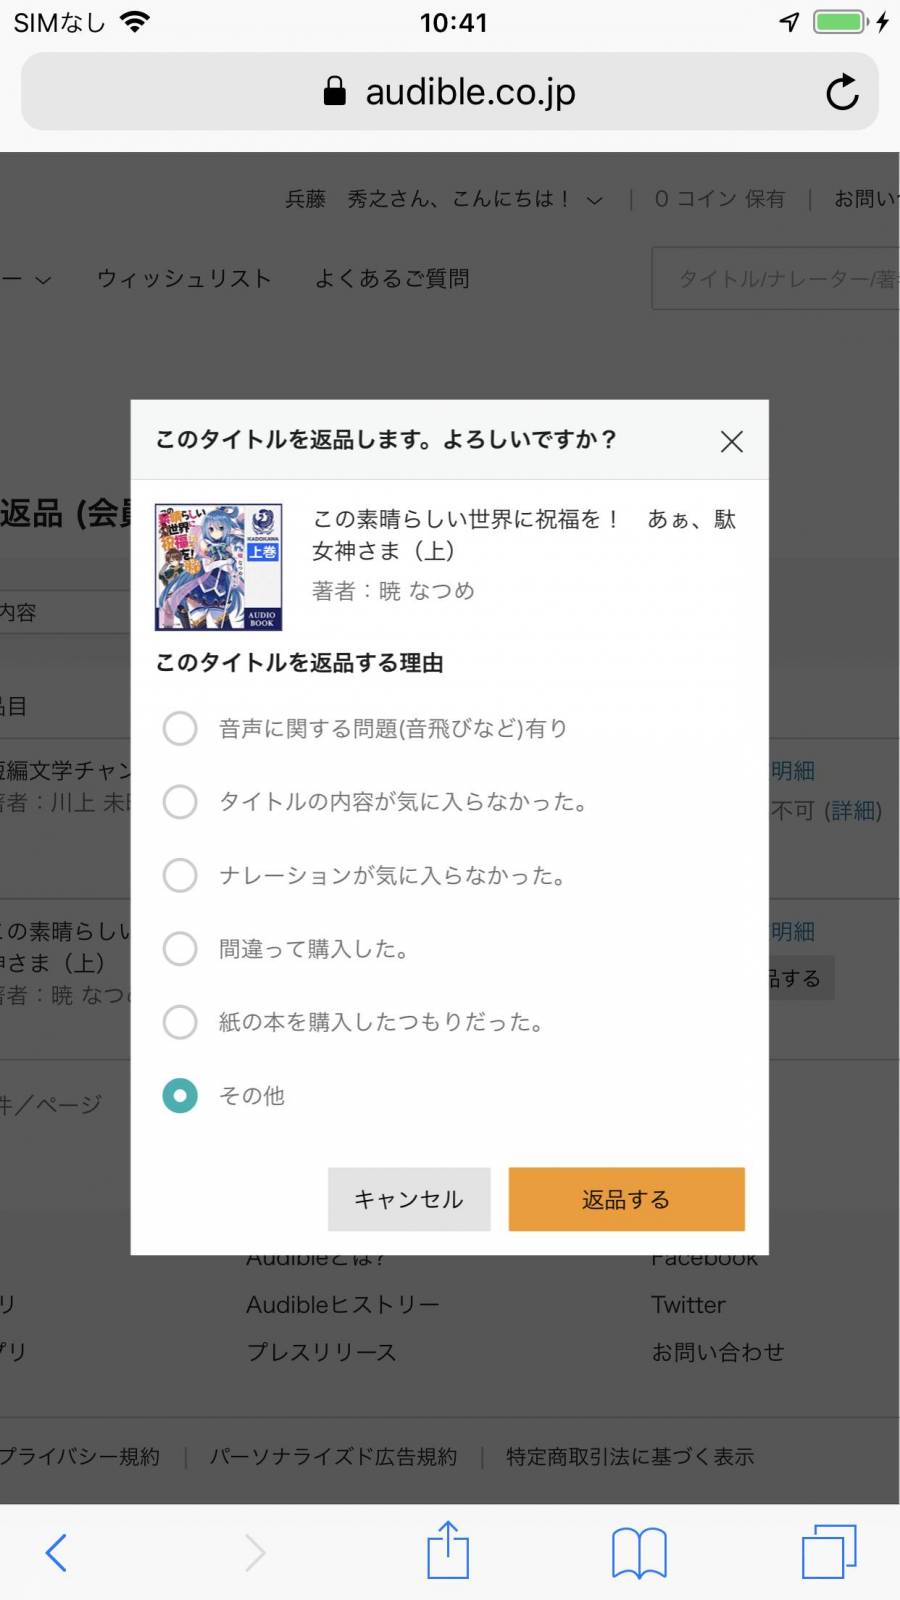Tap the Safari reload page icon
The image size is (900, 1600).
[x=842, y=92]
